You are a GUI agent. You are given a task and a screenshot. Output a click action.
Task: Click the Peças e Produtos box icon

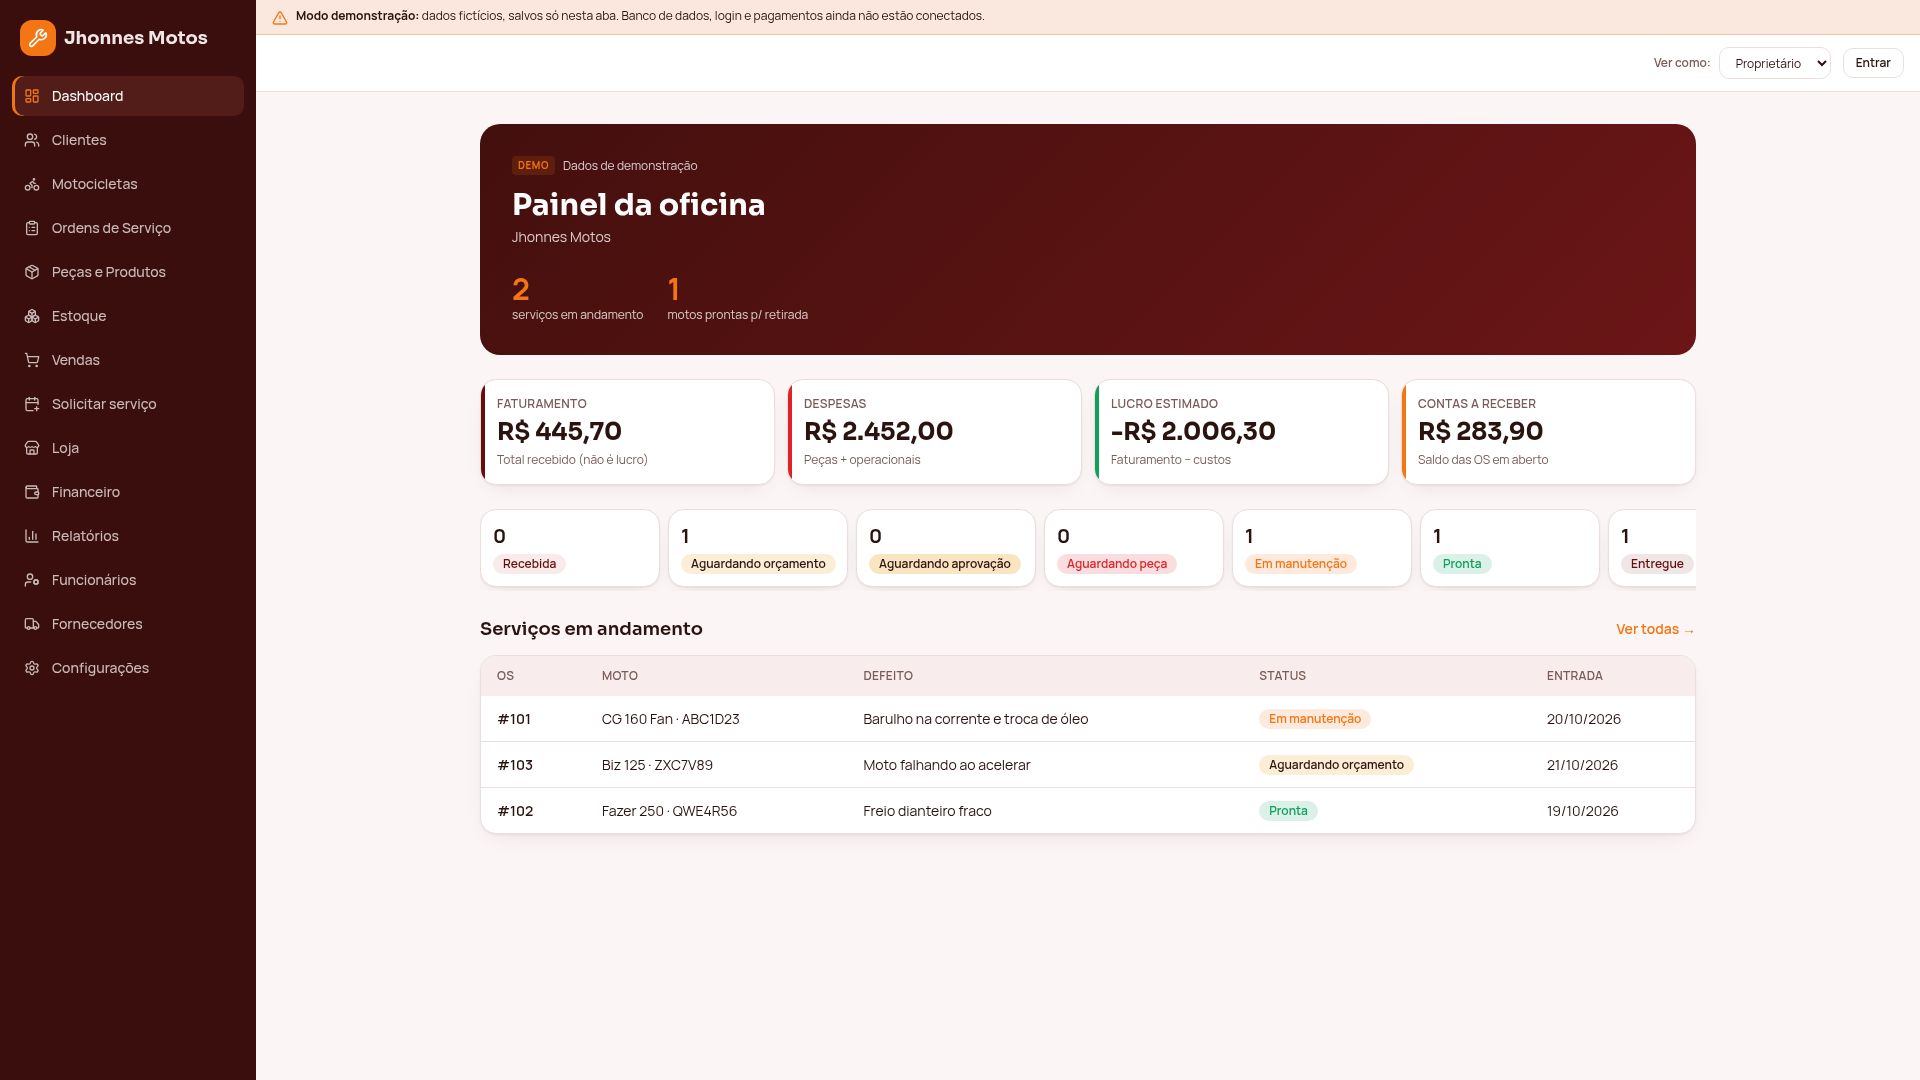(x=32, y=272)
